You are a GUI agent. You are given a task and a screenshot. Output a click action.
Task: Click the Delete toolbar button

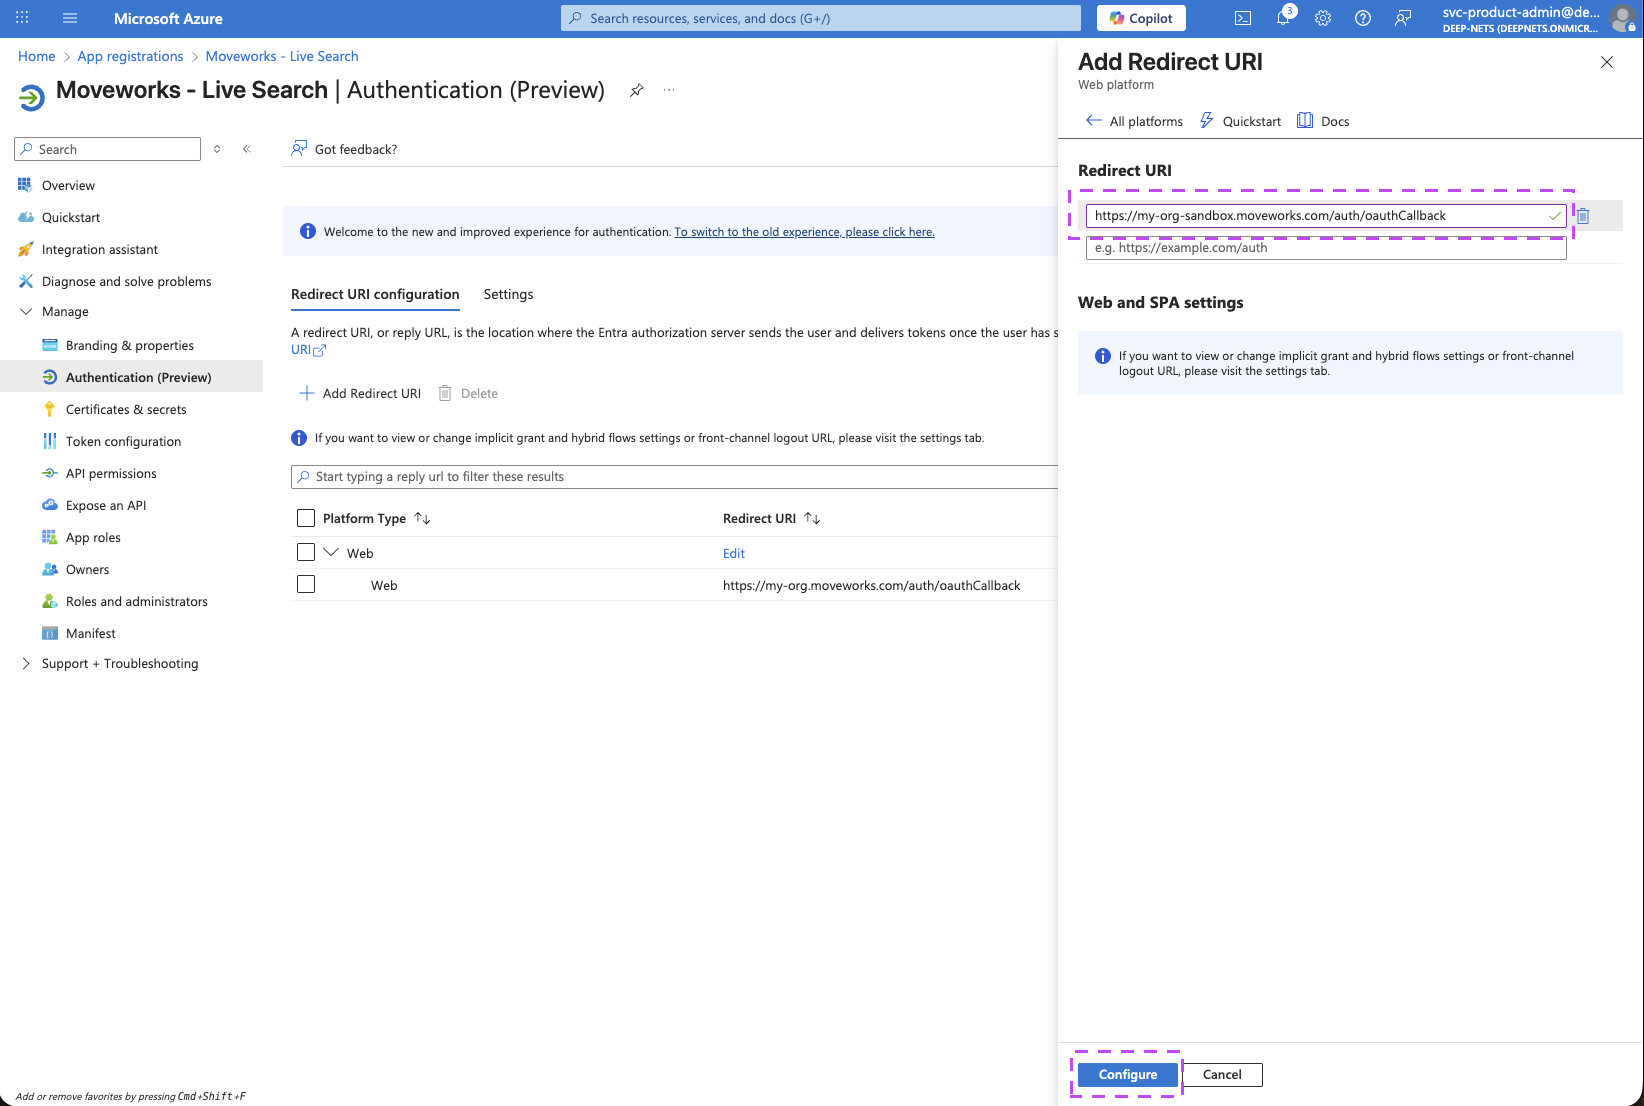[468, 393]
